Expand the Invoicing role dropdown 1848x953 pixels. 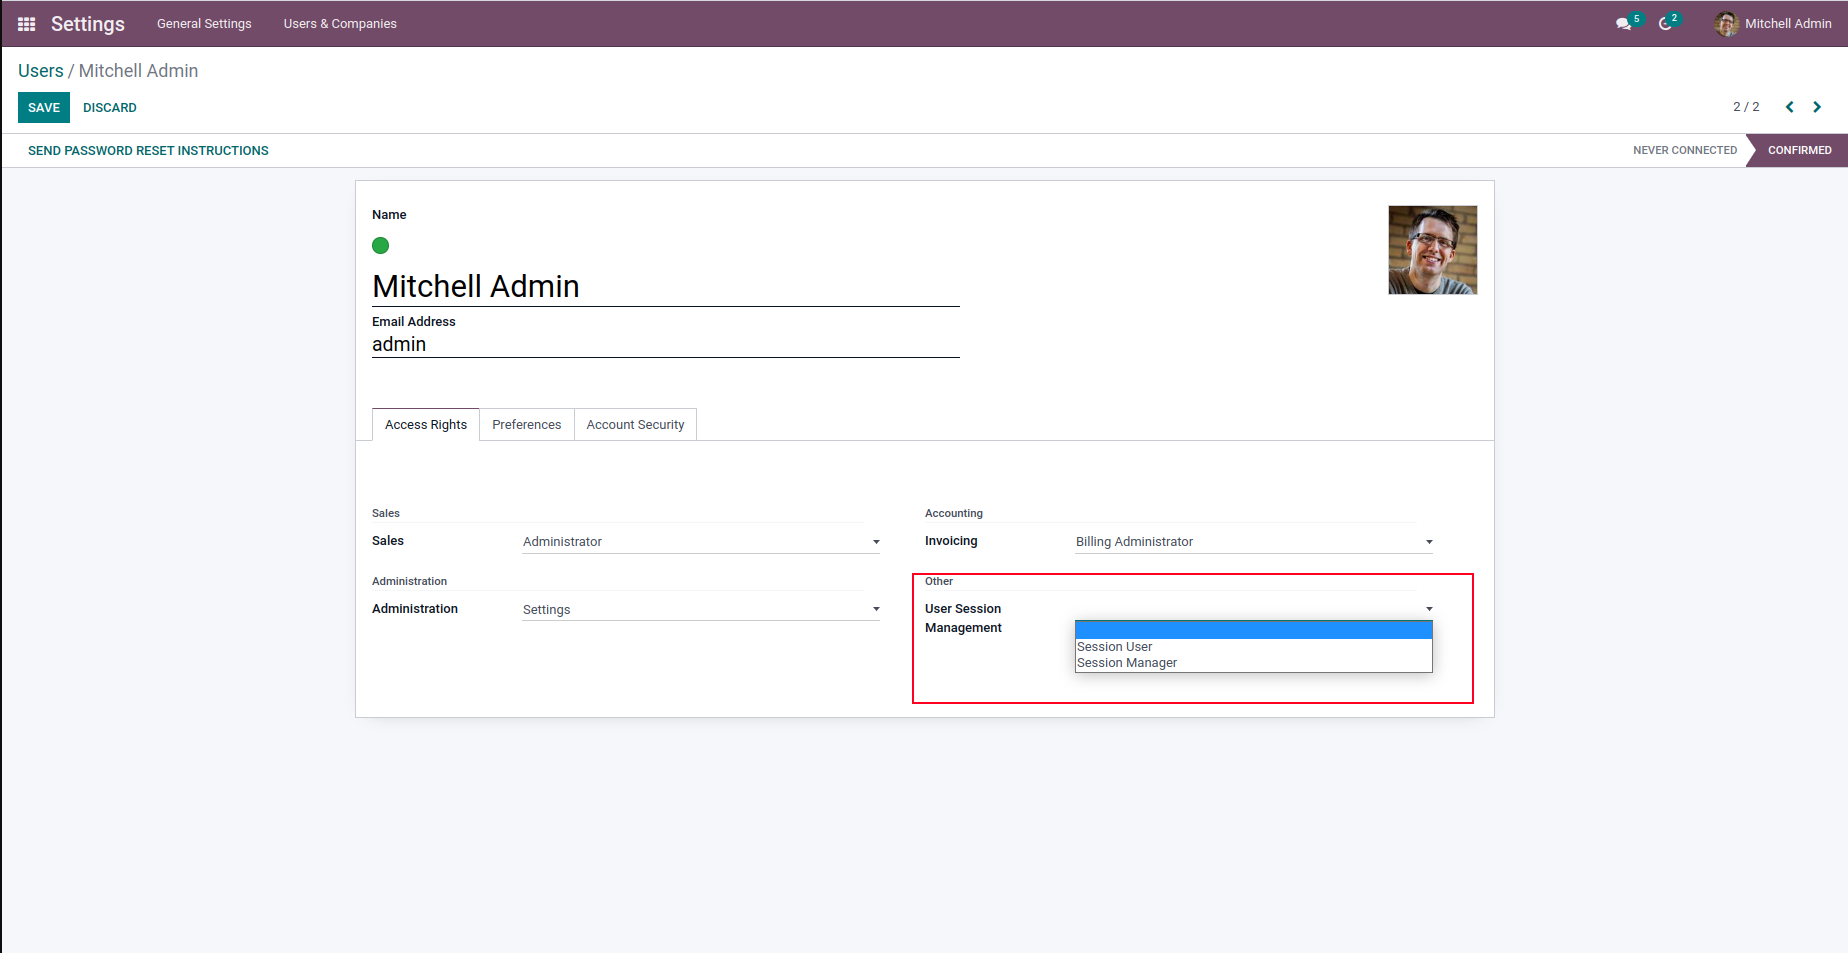click(1253, 542)
